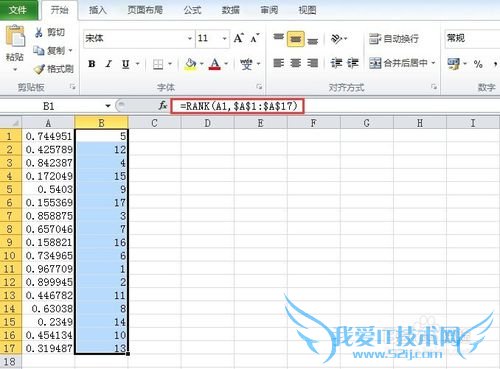The width and height of the screenshot is (500, 369).
Task: Switch to the 公式 formulas tab
Action: click(193, 10)
